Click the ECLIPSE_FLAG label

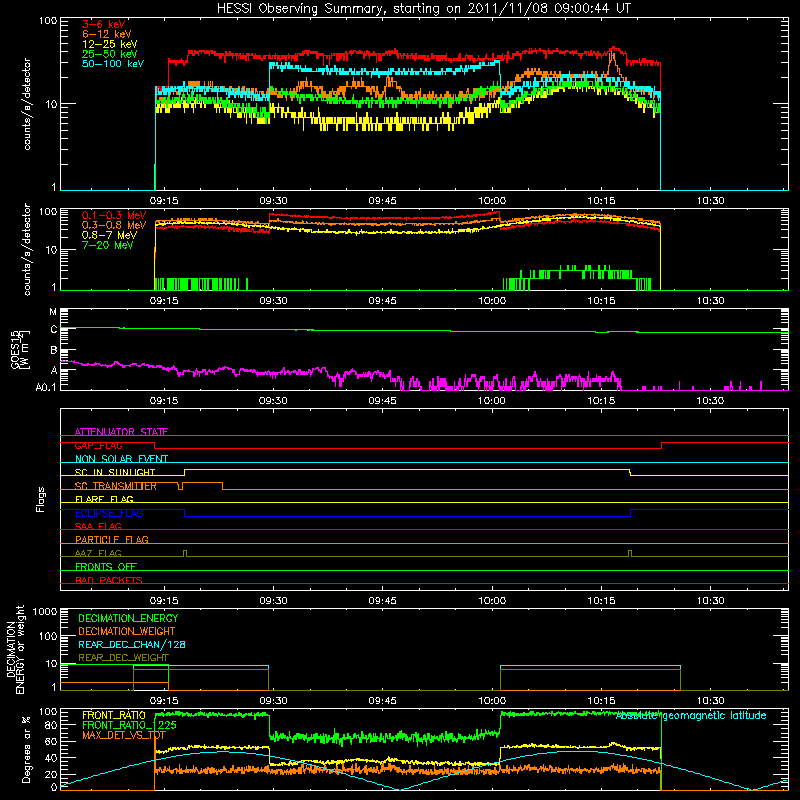click(109, 513)
